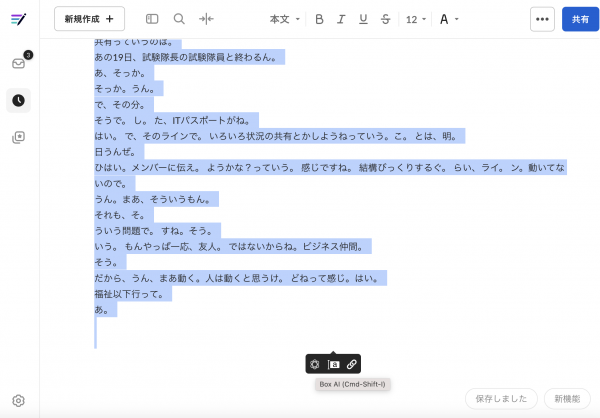Screen dimensions: 600x418
Task: Open the font size 12 dropdown
Action: point(416,19)
